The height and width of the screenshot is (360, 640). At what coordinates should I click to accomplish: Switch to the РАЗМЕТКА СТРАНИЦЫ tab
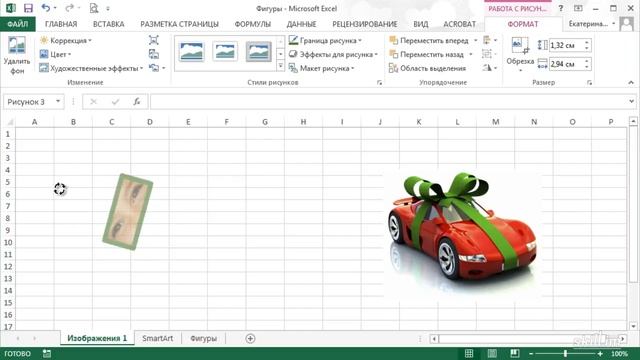180,24
